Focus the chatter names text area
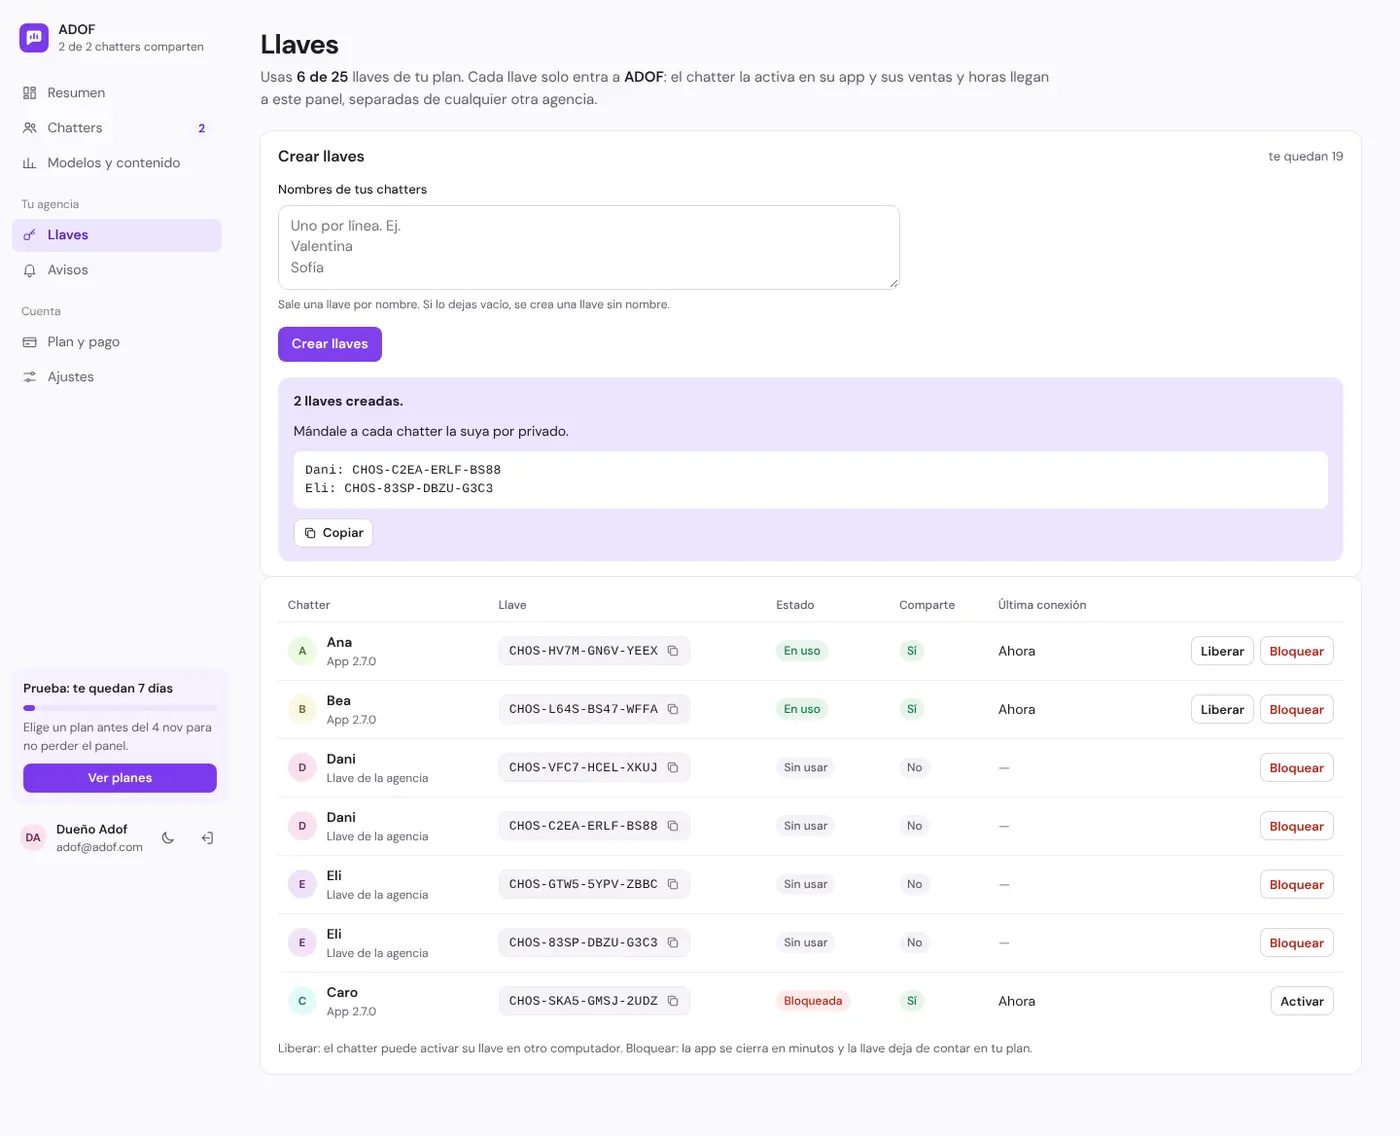 pyautogui.click(x=589, y=247)
